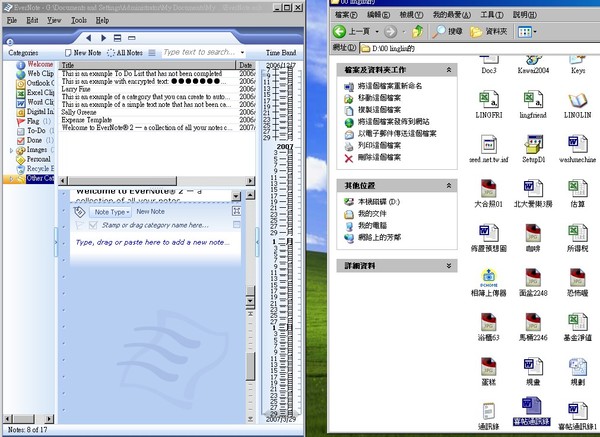Switch EverNote to split panel view icon
600x437 pixels.
point(117,38)
